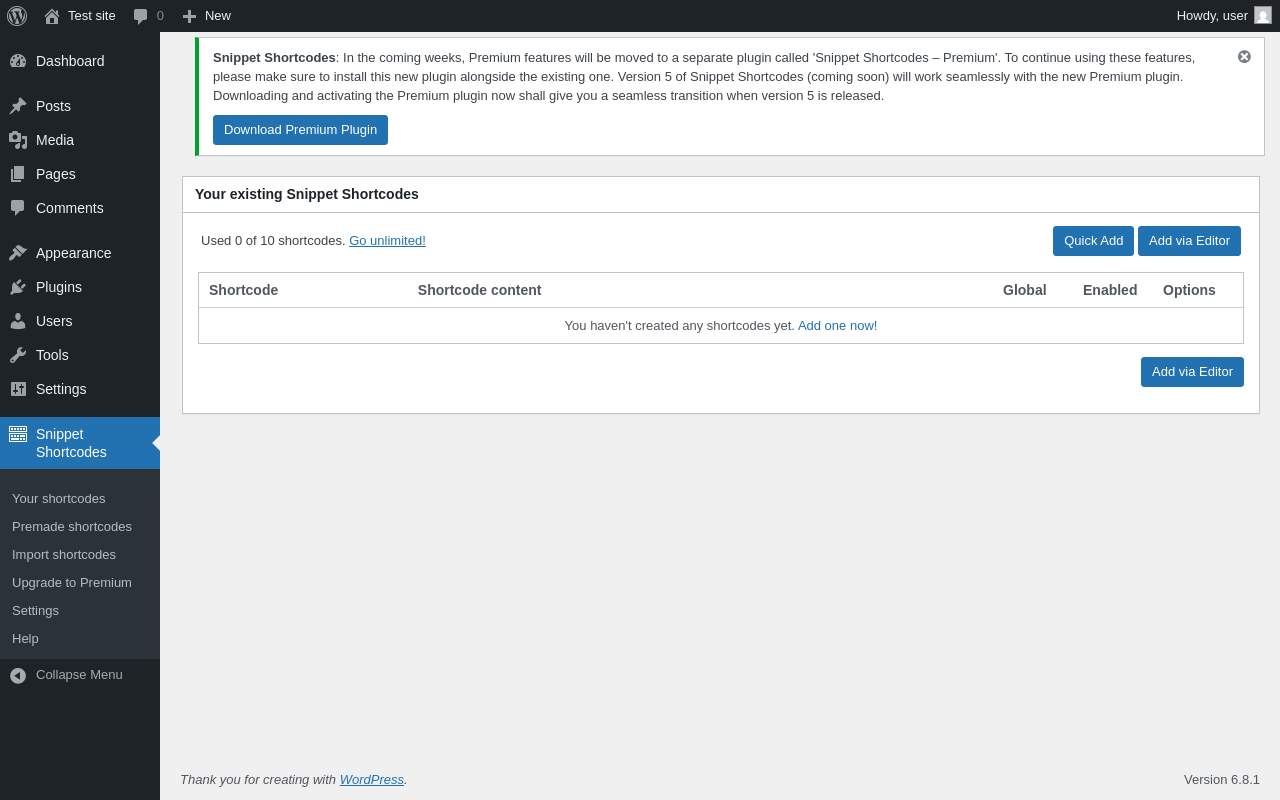The image size is (1280, 800).
Task: Open the Media library icon
Action: click(x=18, y=140)
